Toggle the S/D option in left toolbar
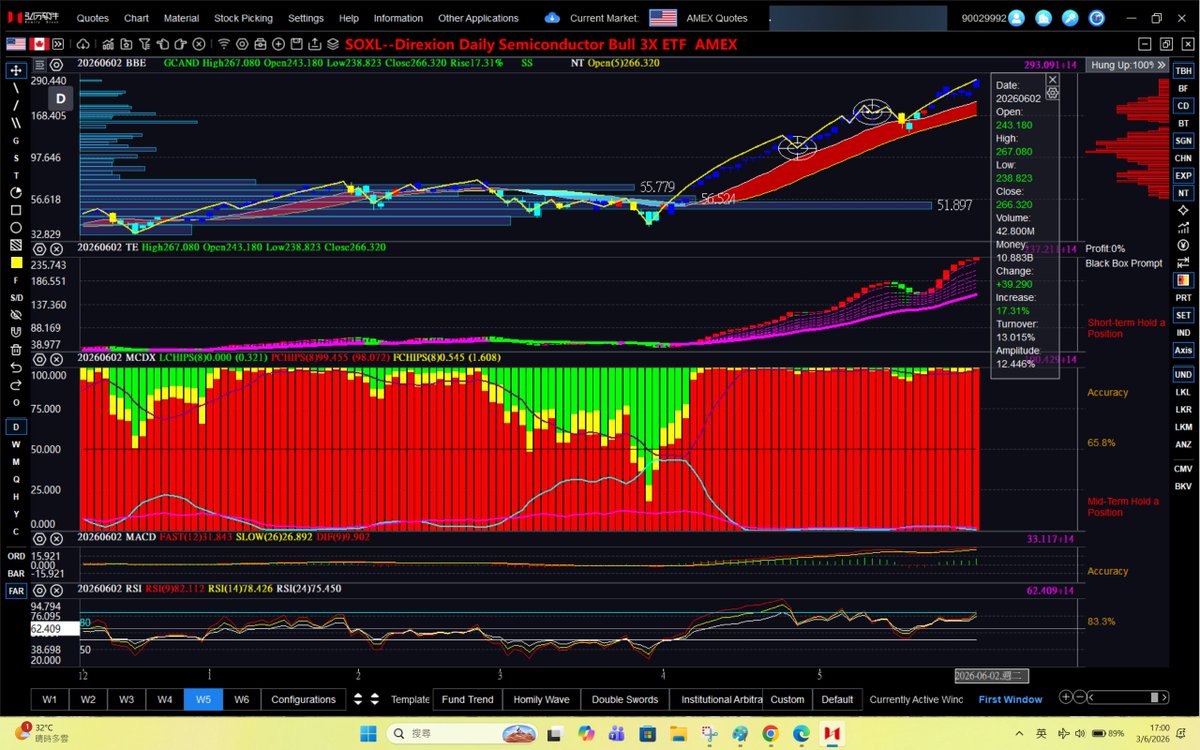 [16, 298]
